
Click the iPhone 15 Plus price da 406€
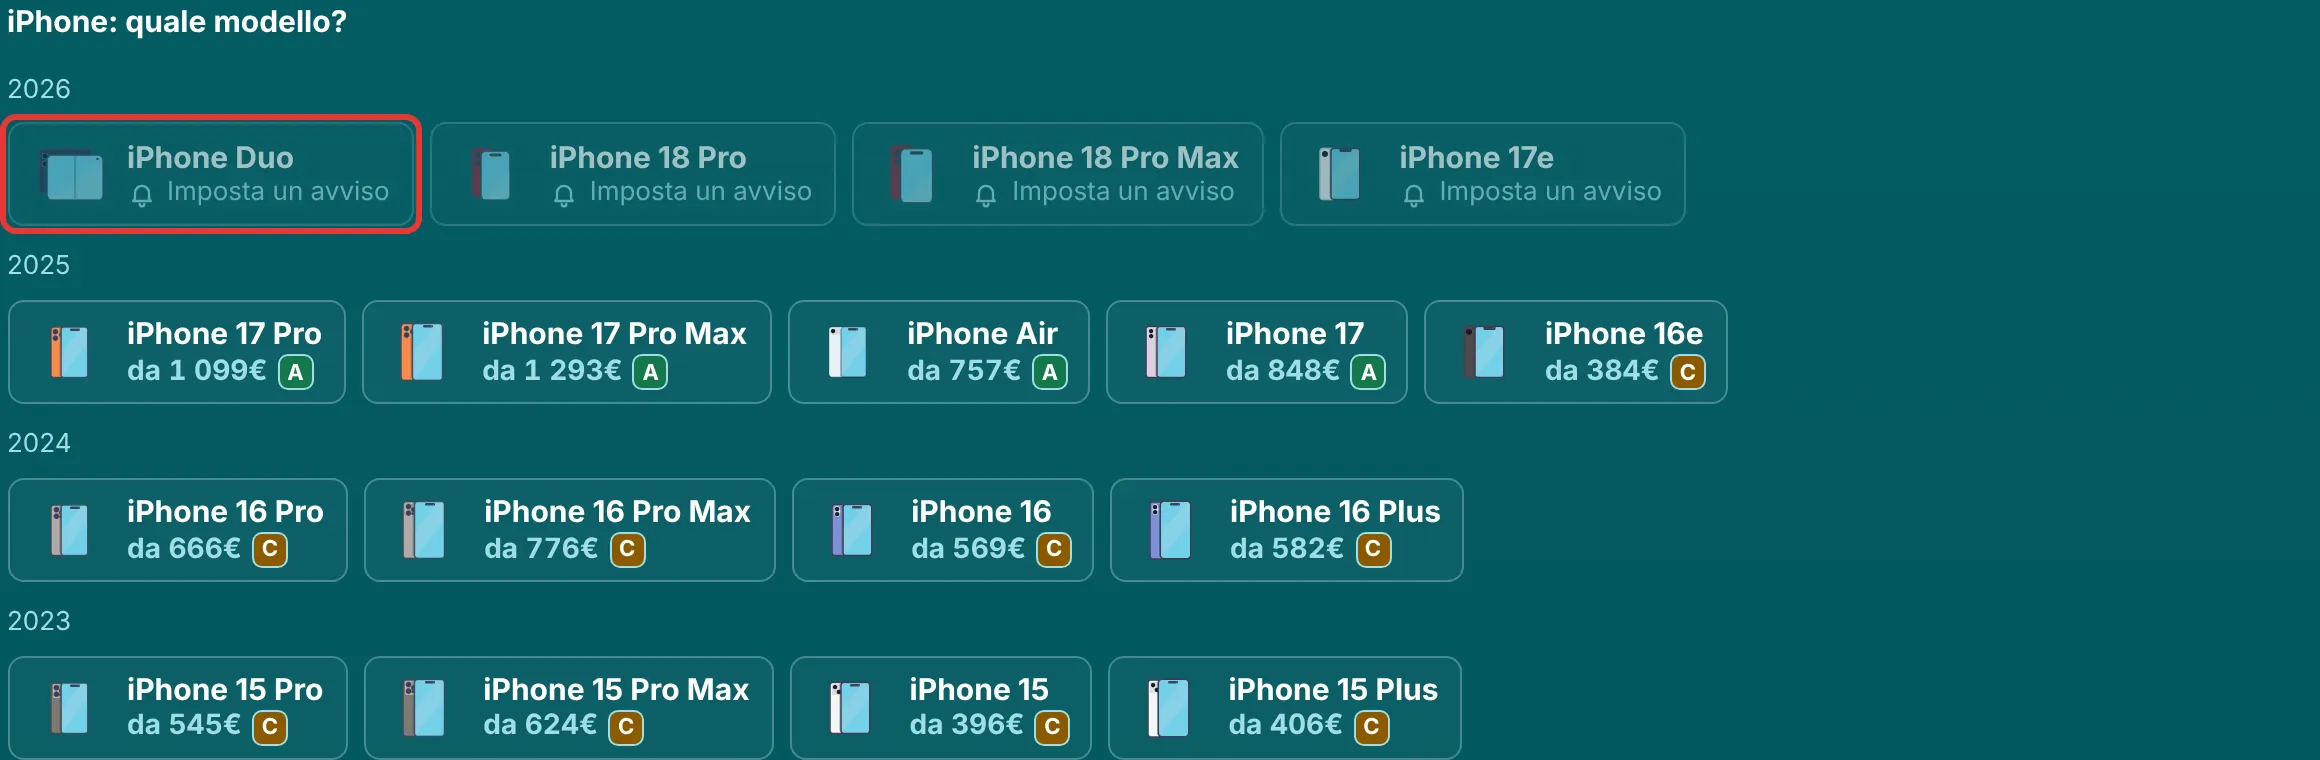tap(1285, 725)
